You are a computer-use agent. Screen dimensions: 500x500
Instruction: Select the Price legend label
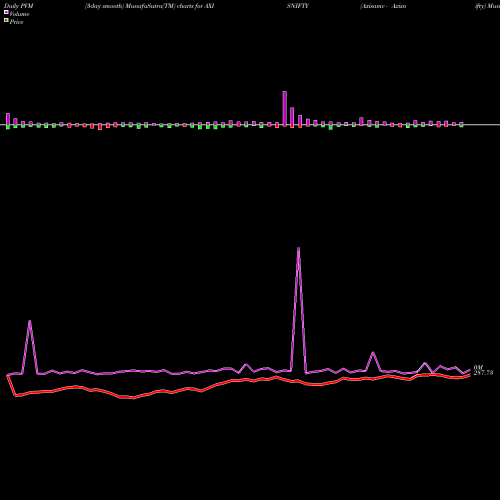[x=16, y=22]
